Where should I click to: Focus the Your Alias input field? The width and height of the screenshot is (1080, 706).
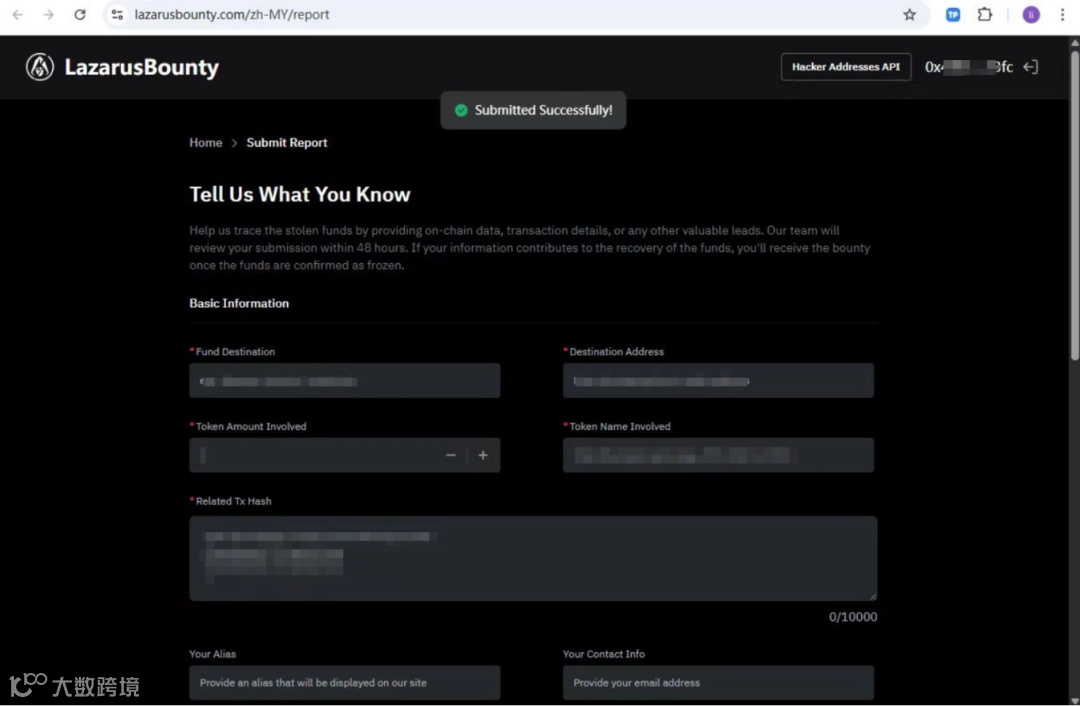click(344, 683)
